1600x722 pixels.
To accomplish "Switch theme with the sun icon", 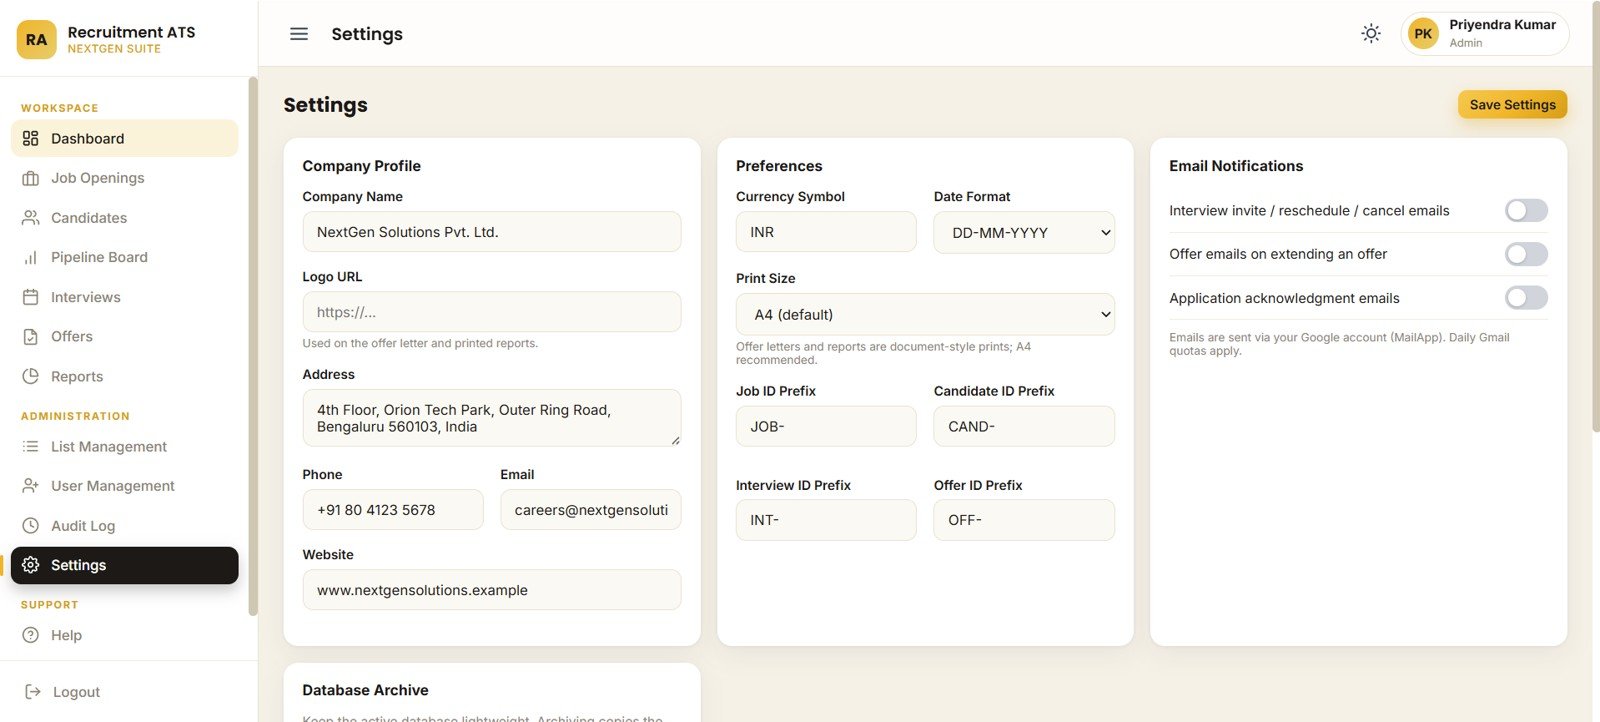I will click(x=1371, y=33).
